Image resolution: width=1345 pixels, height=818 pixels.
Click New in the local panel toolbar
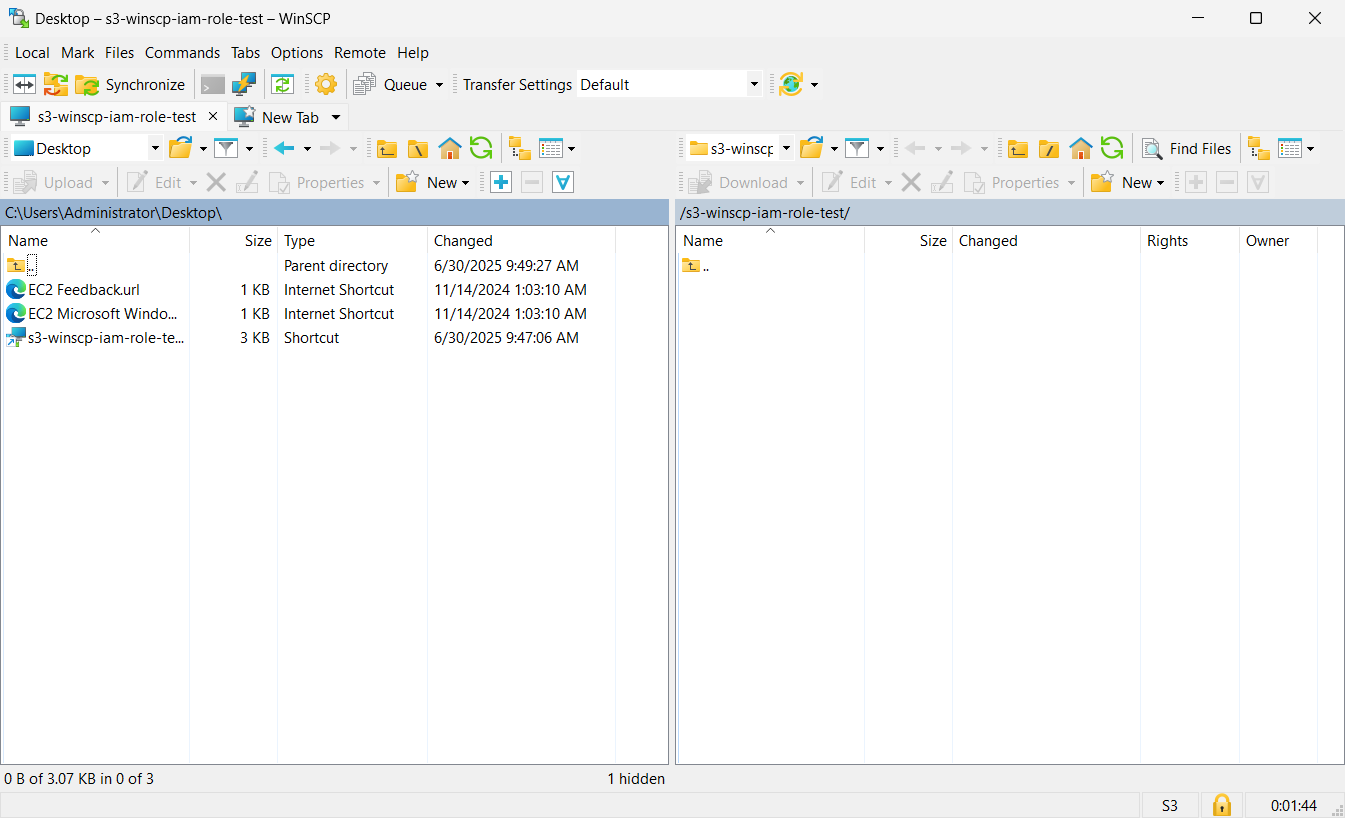pyautogui.click(x=432, y=183)
